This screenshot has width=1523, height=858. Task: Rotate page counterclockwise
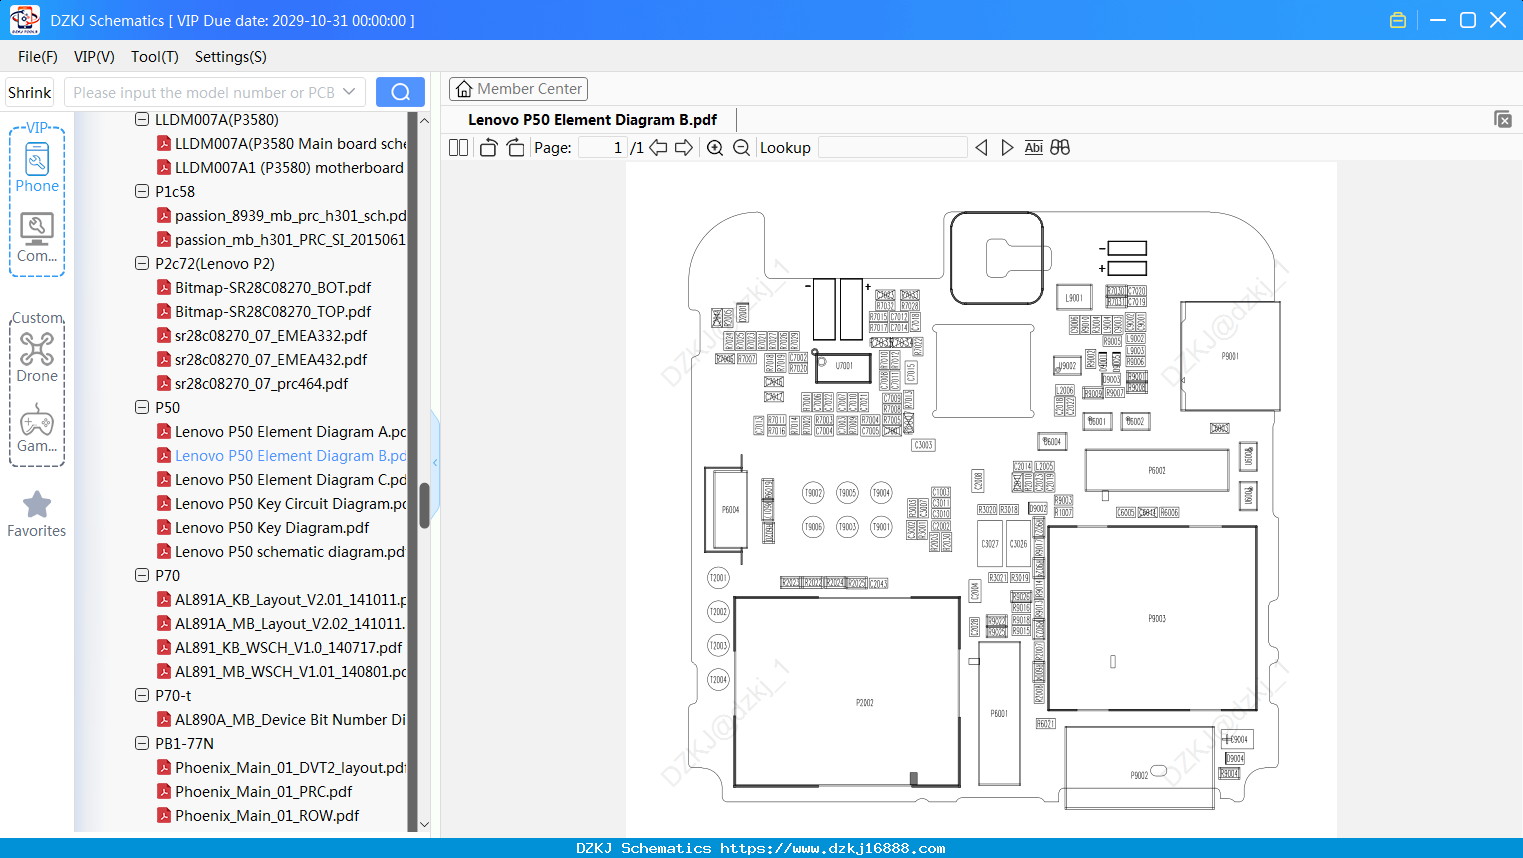488,148
